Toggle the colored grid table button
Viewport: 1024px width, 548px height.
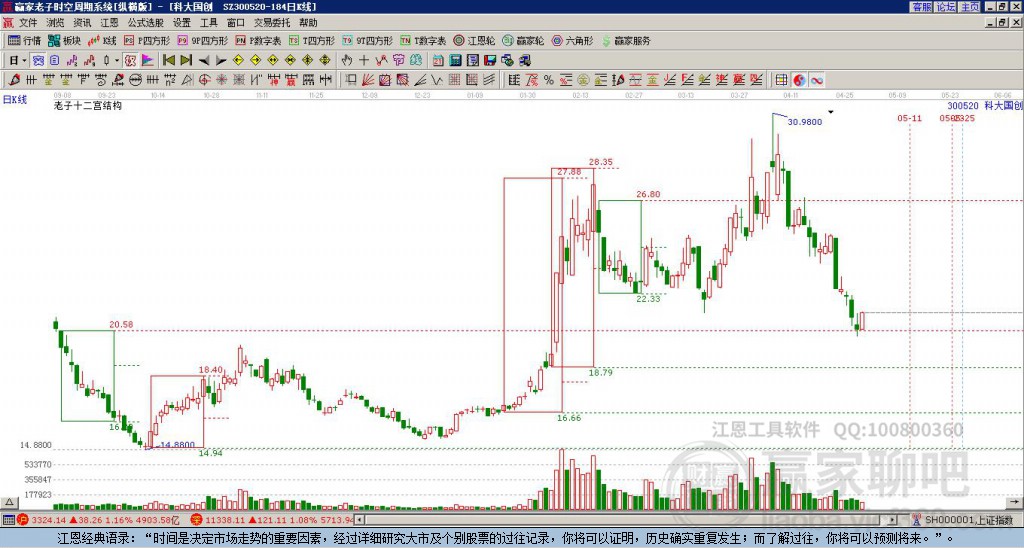(x=781, y=80)
